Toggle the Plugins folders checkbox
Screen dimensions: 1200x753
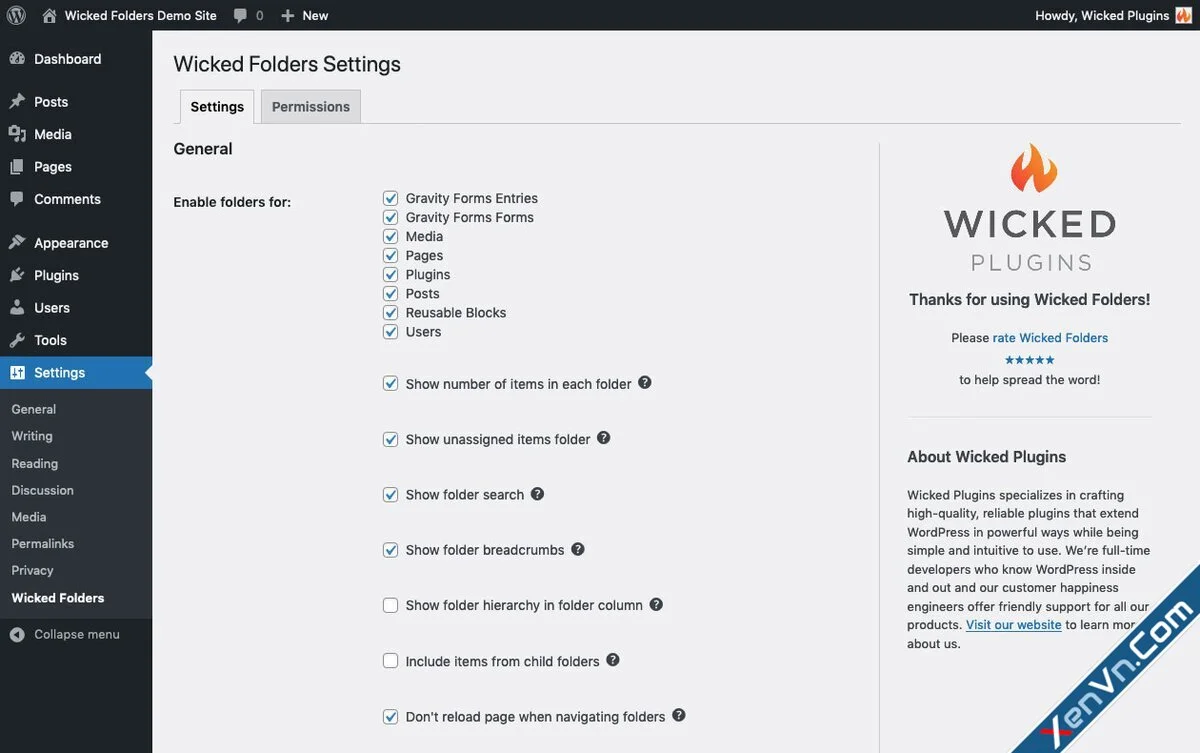391,274
